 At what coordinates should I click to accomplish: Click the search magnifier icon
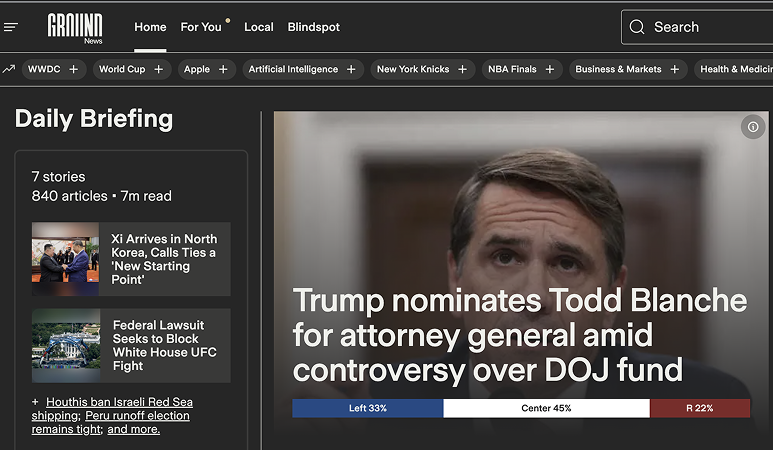637,27
